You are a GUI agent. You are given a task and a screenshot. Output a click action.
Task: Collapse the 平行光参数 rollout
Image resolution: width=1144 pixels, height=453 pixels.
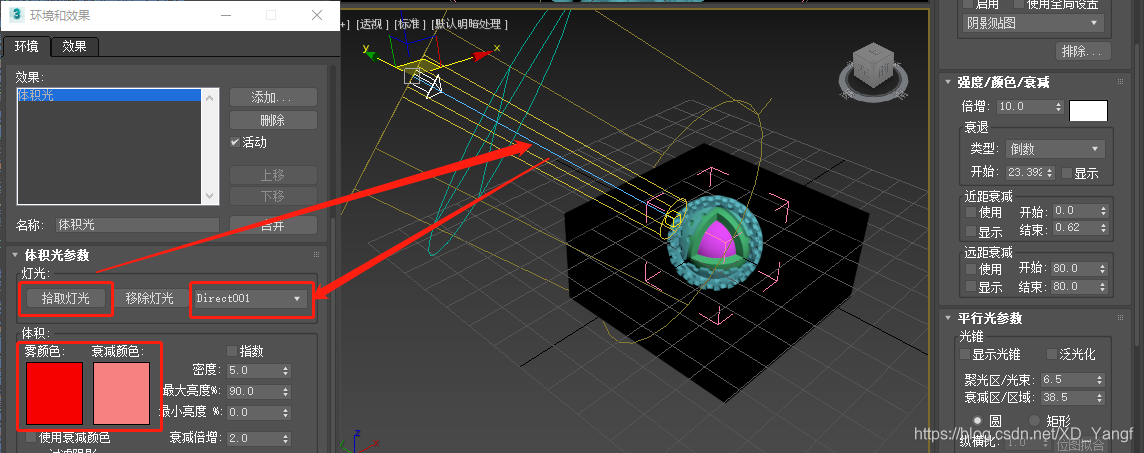point(948,319)
